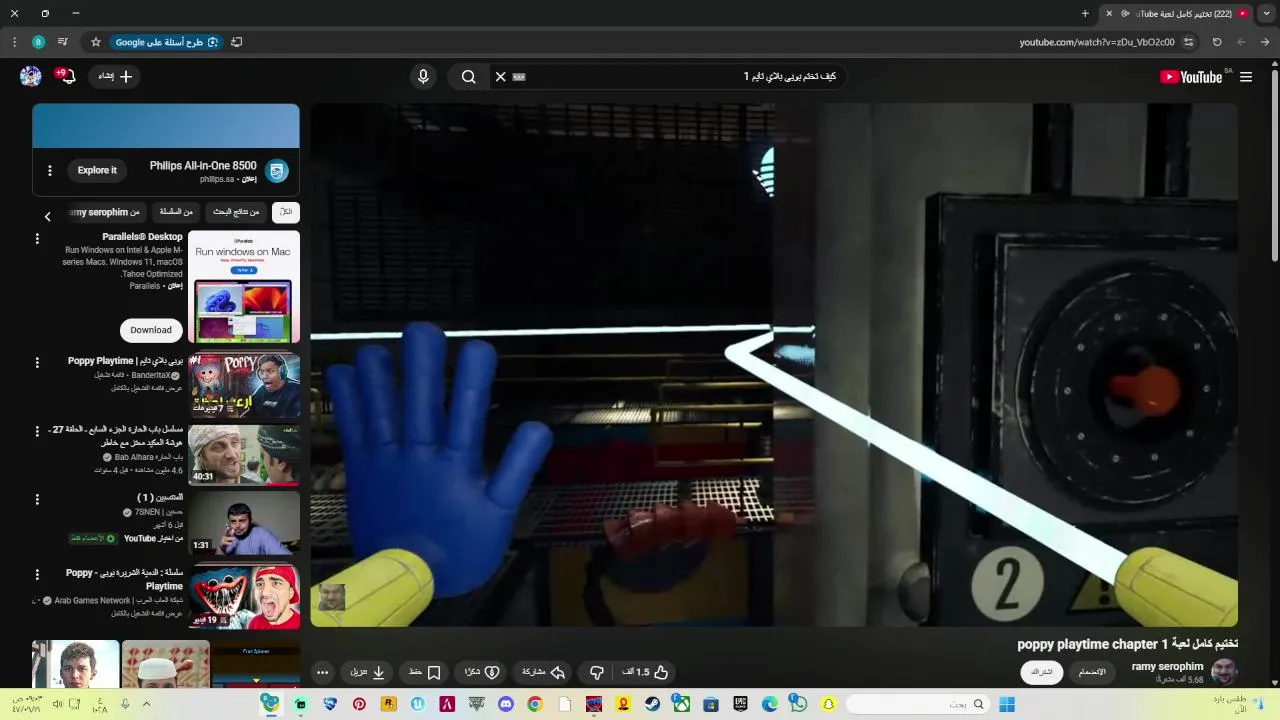Go back with the browser arrow
The width and height of the screenshot is (1280, 720).
click(x=1265, y=42)
